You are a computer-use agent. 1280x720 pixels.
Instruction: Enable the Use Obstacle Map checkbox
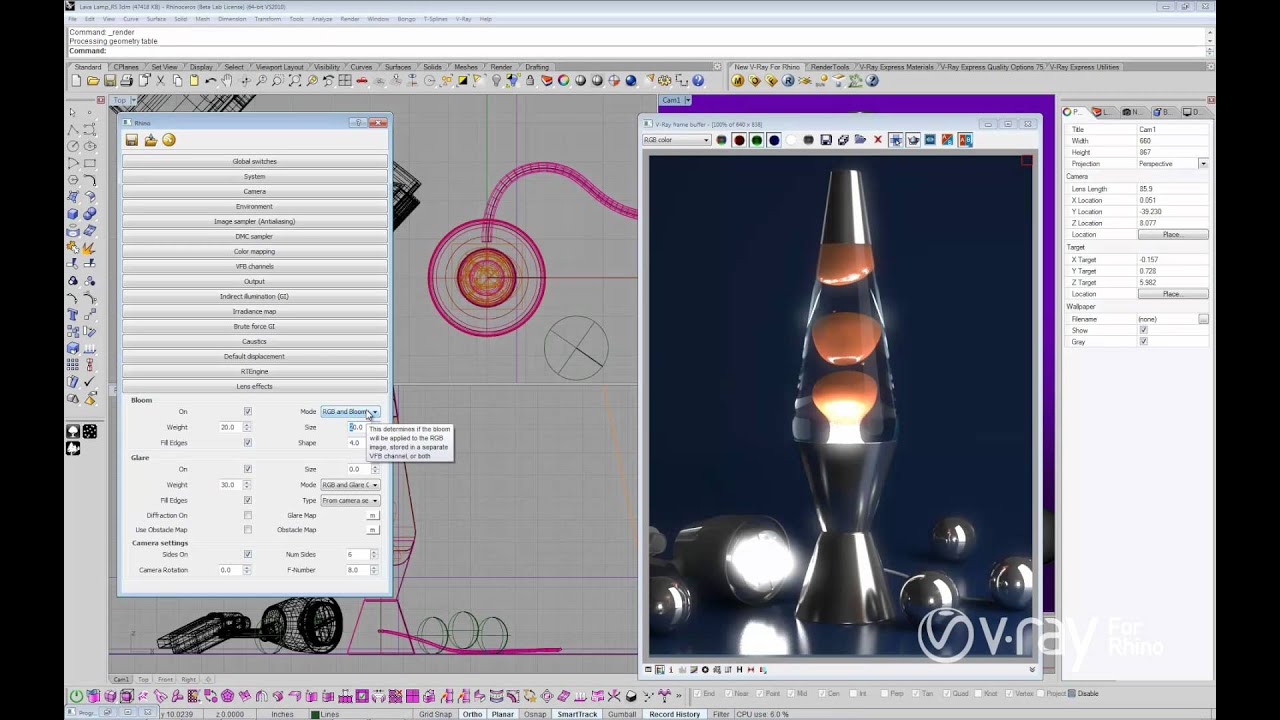pos(248,530)
